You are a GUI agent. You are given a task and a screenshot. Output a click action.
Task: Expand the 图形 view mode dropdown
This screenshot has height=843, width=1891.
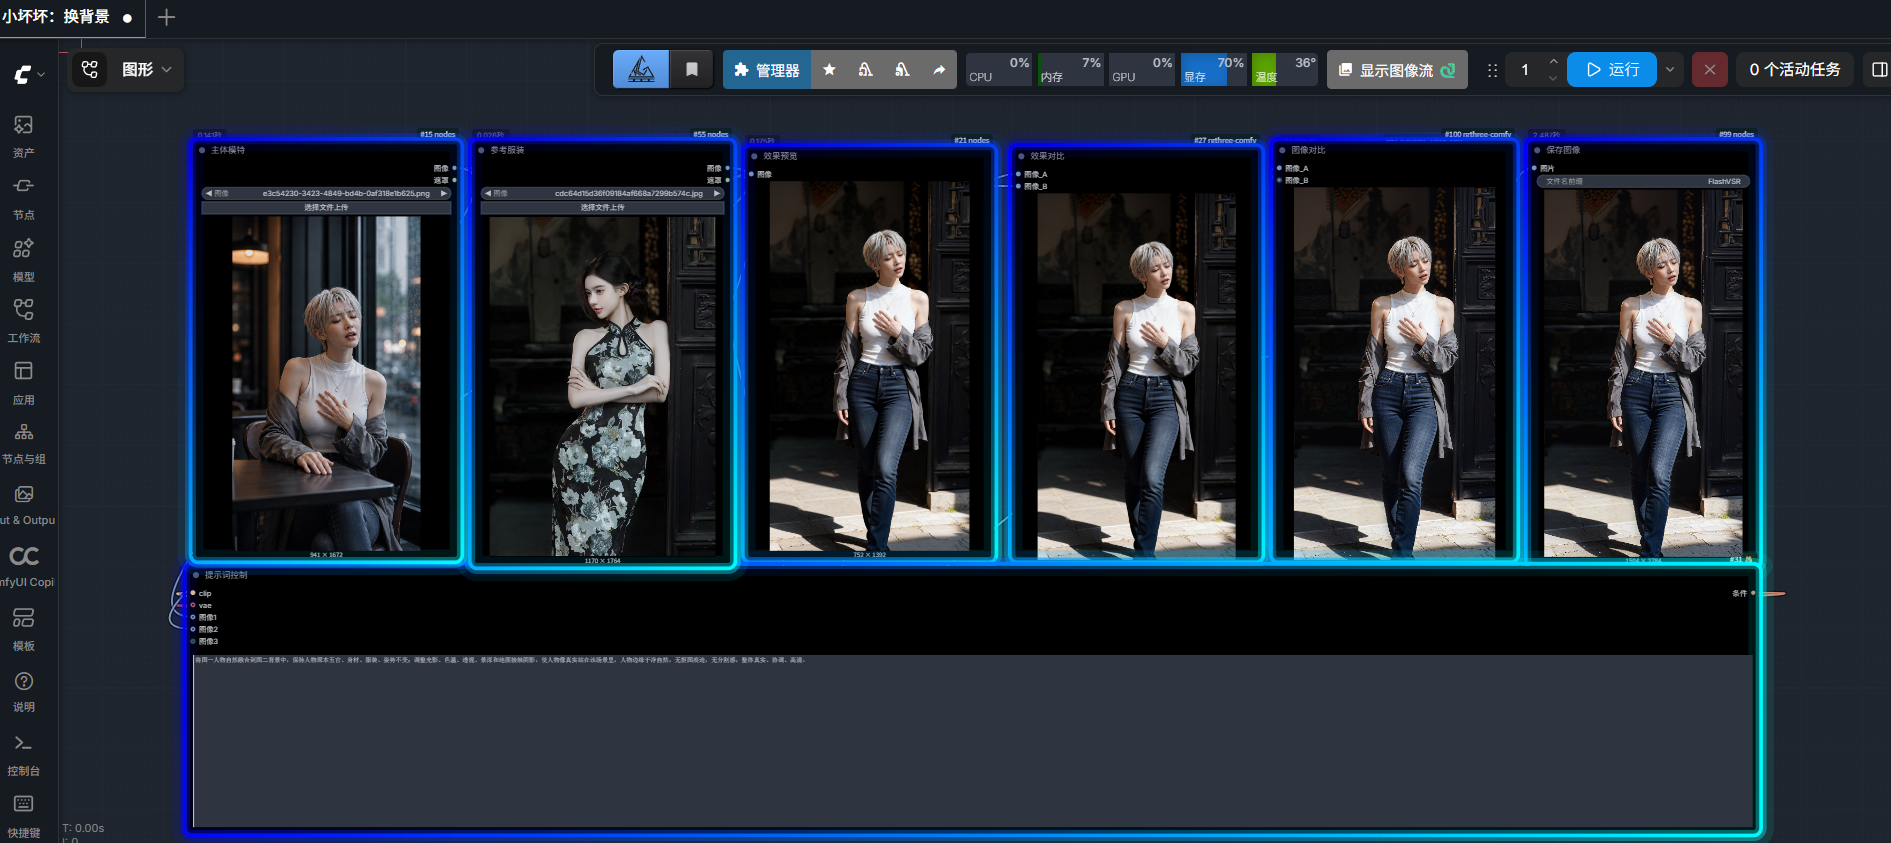147,69
